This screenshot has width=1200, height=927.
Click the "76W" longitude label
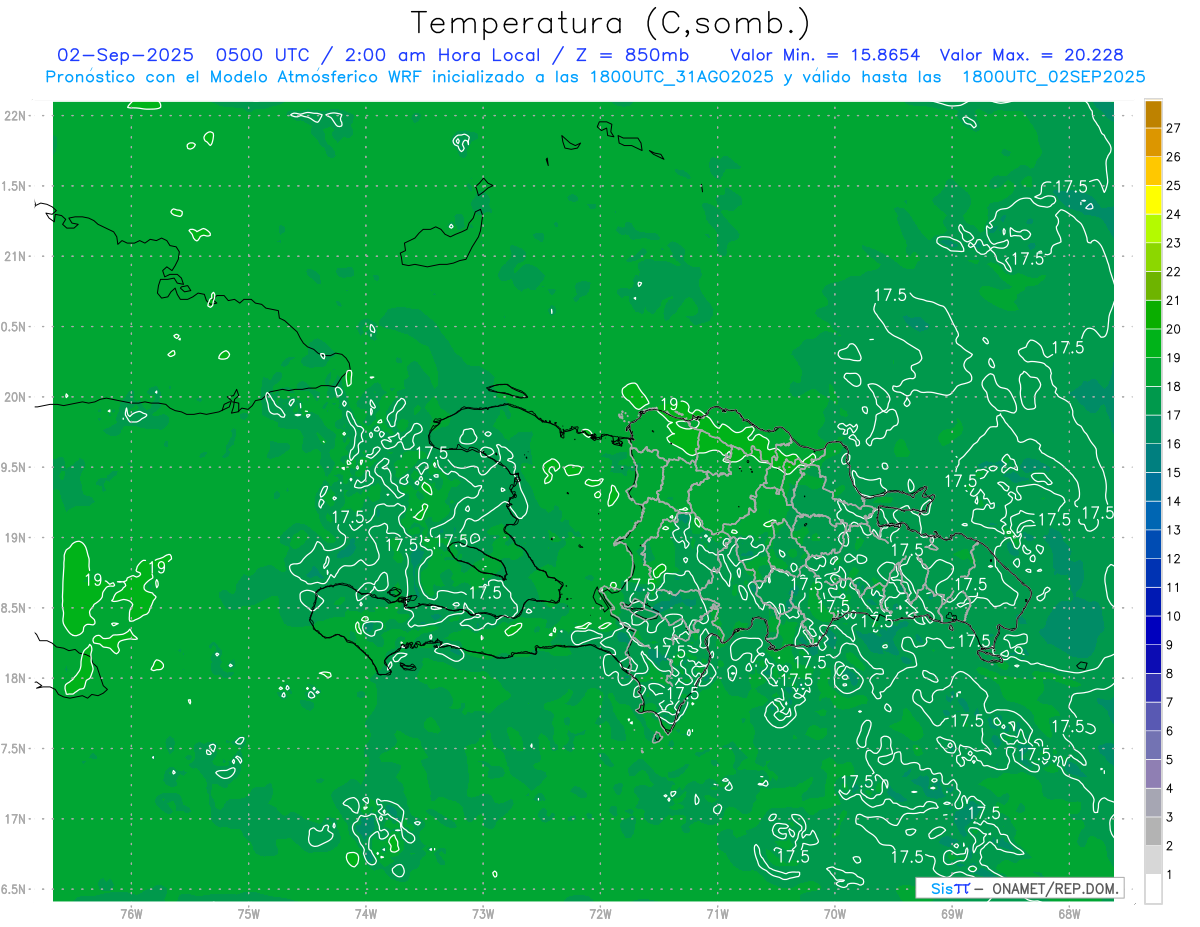point(131,914)
